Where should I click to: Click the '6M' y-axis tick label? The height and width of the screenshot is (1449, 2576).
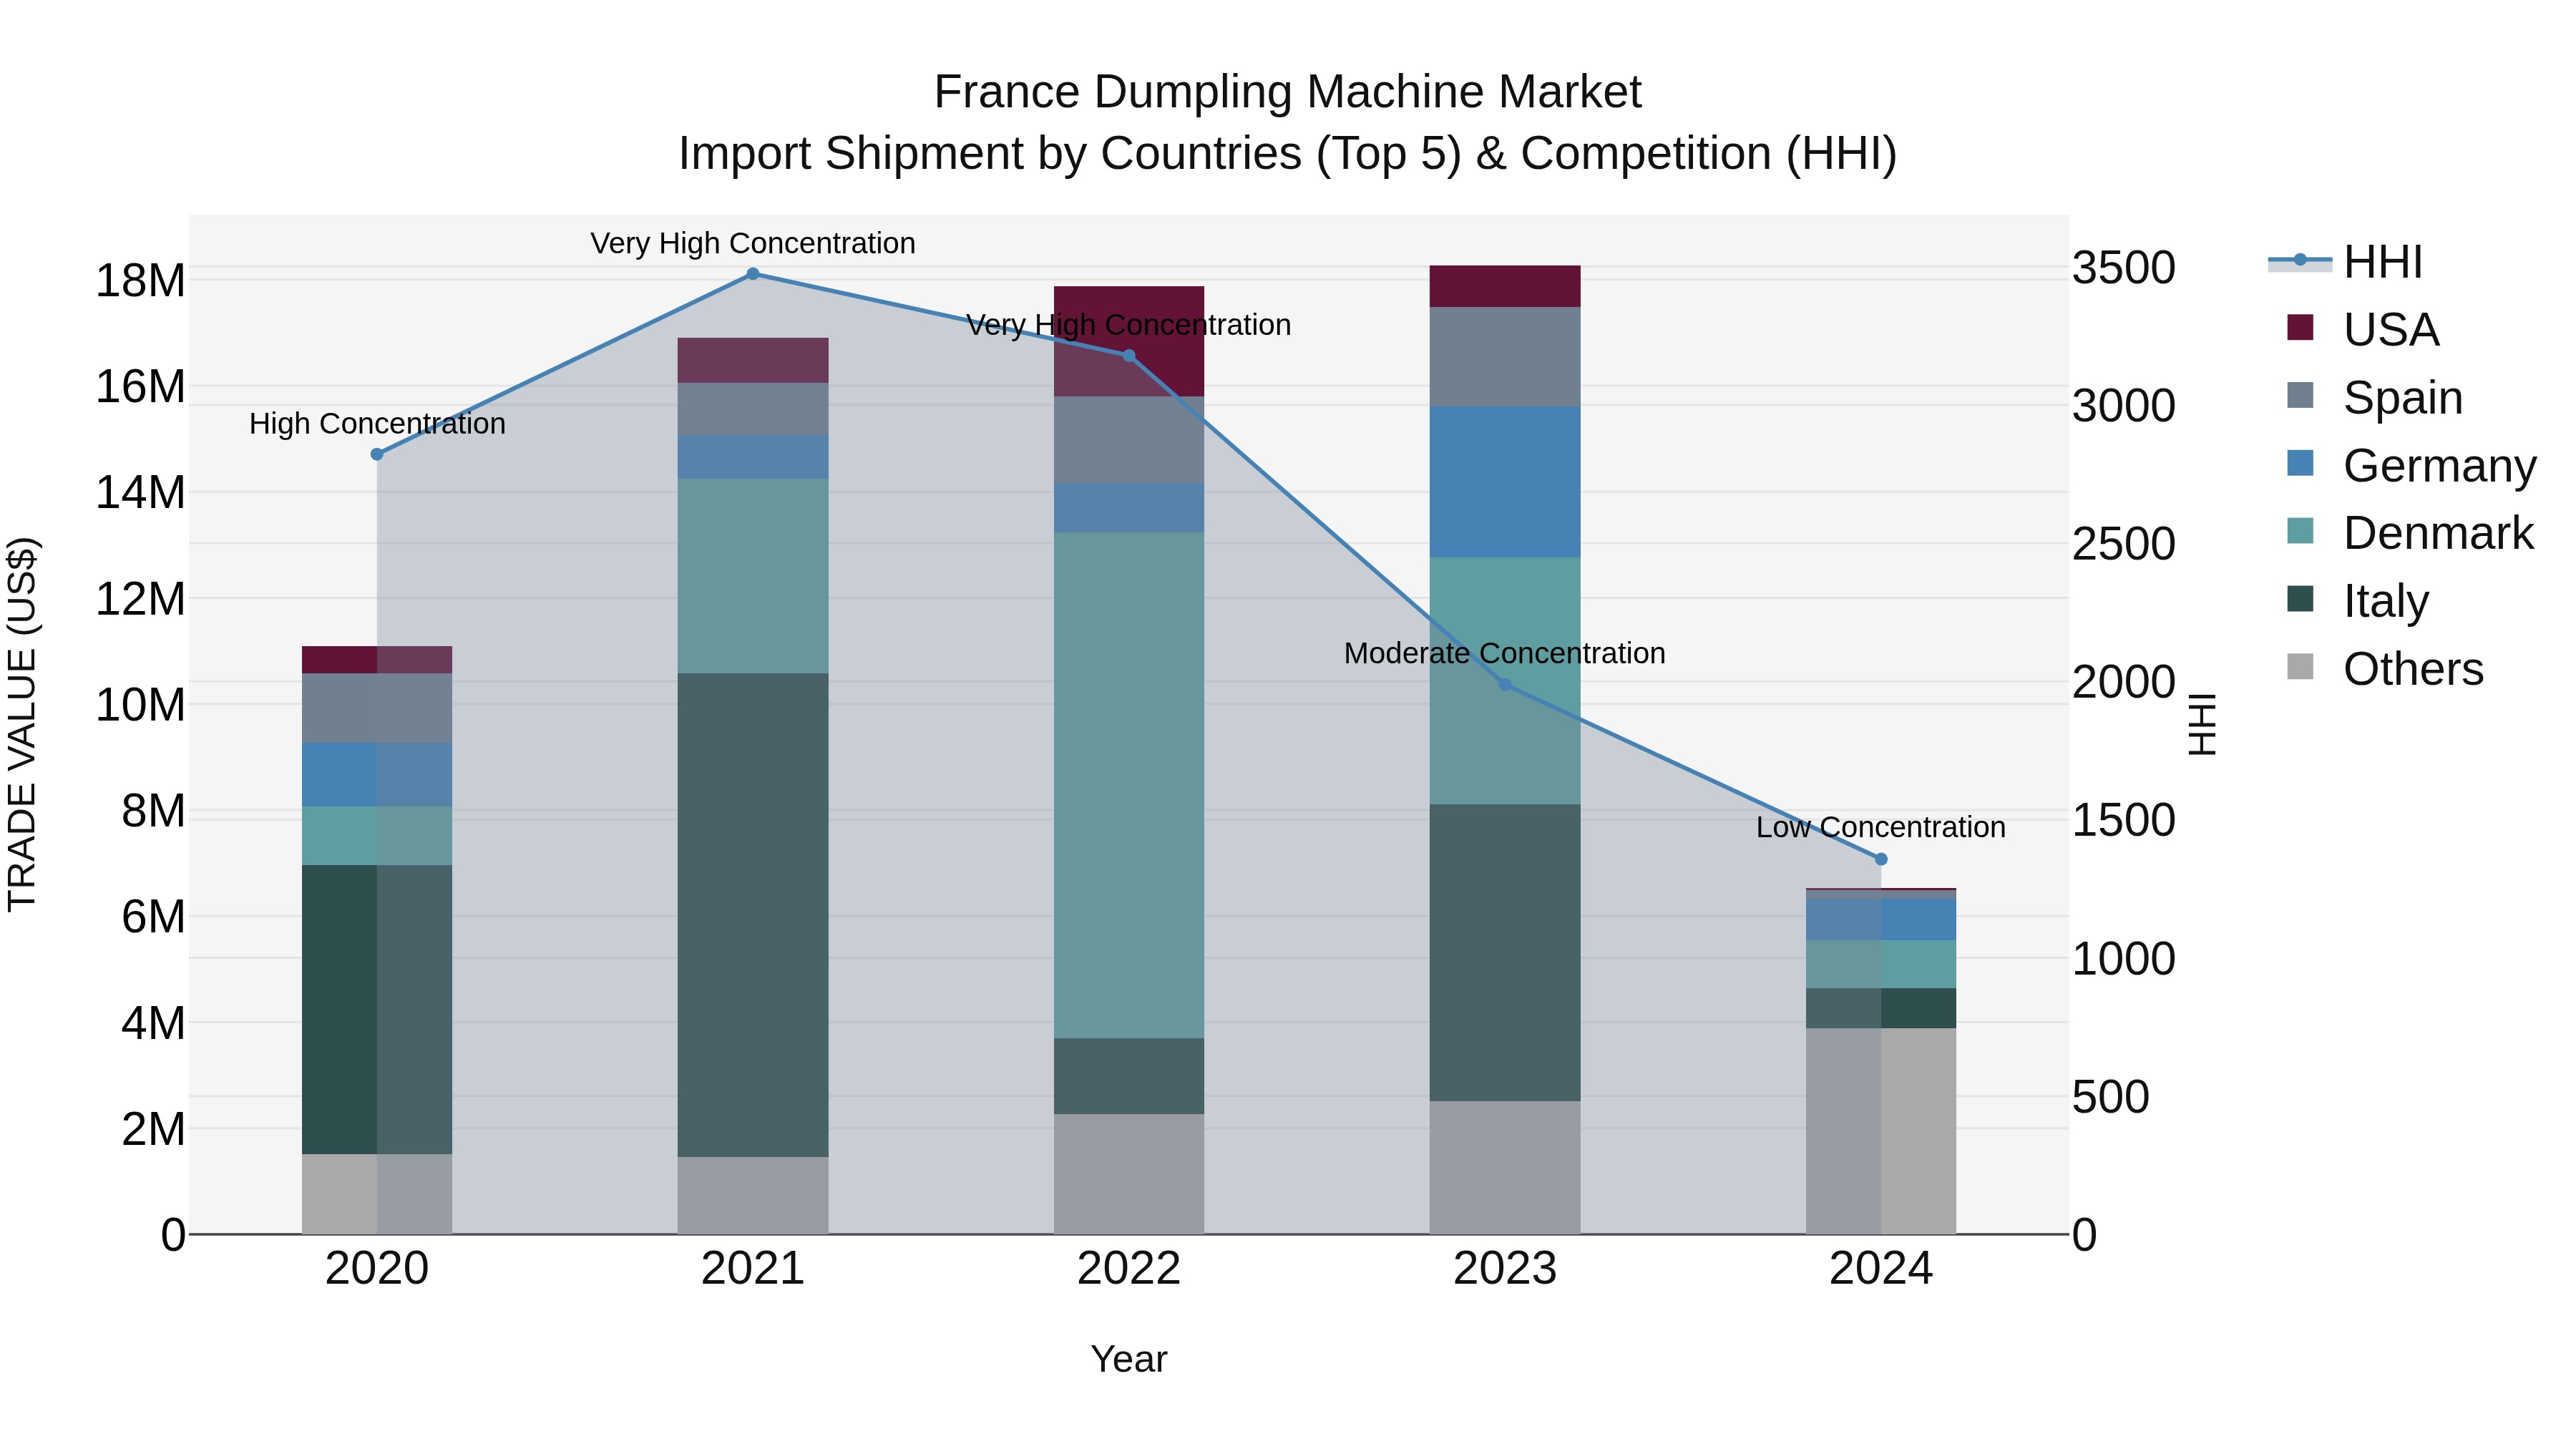(x=153, y=917)
